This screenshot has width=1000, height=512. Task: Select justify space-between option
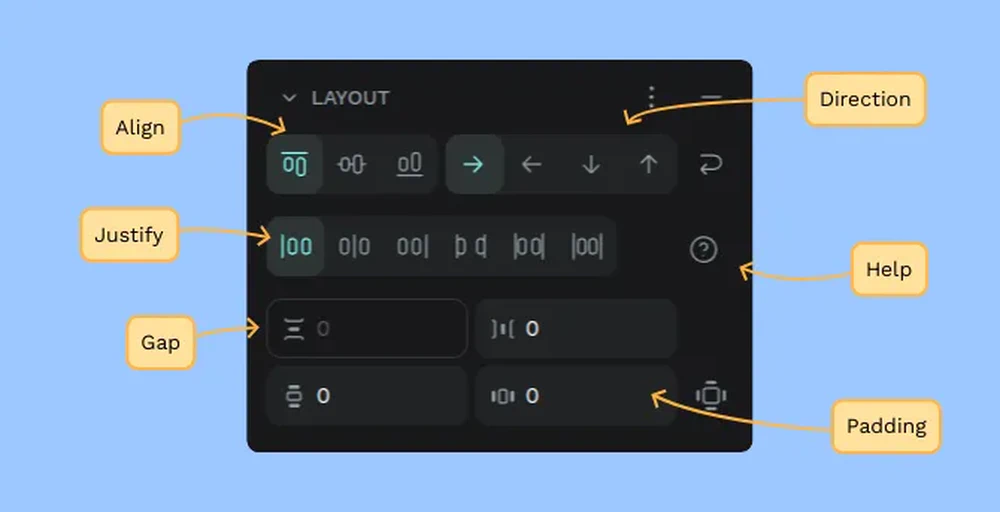coord(471,246)
